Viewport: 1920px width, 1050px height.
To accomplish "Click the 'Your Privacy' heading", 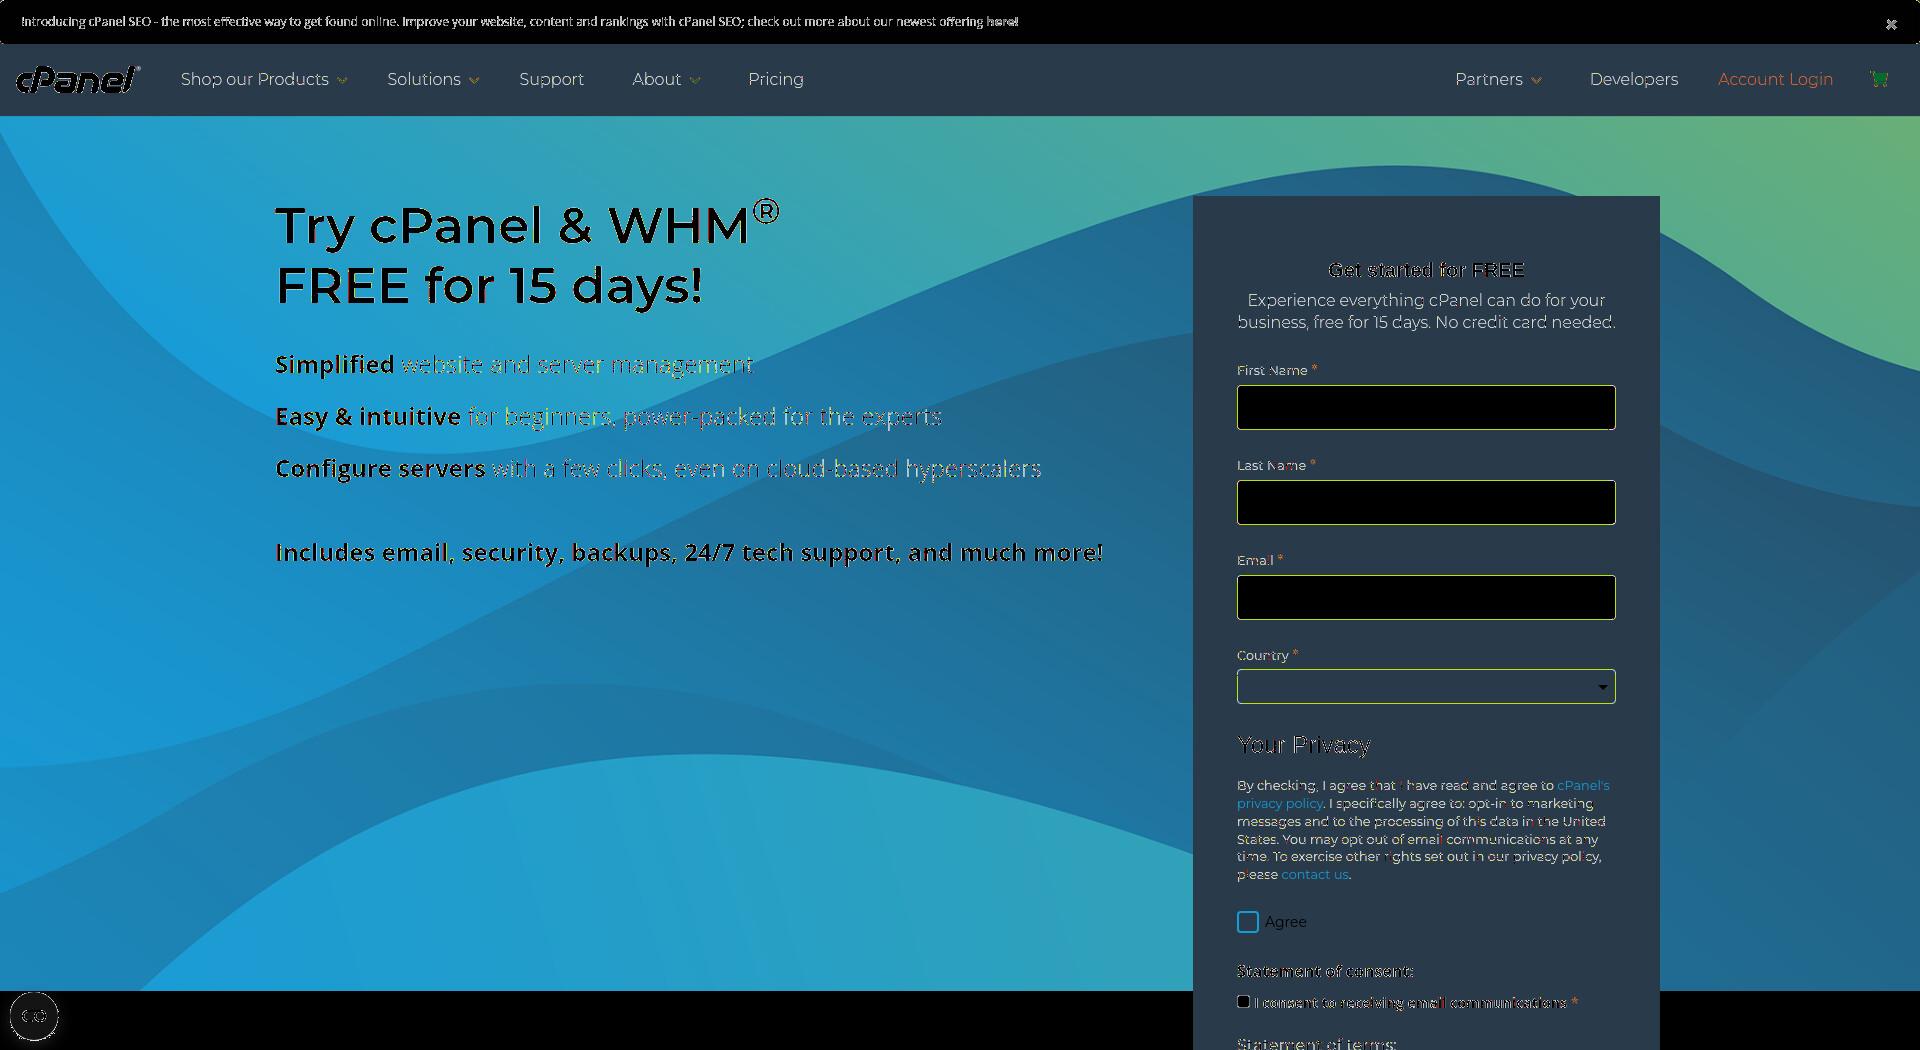I will (x=1303, y=745).
